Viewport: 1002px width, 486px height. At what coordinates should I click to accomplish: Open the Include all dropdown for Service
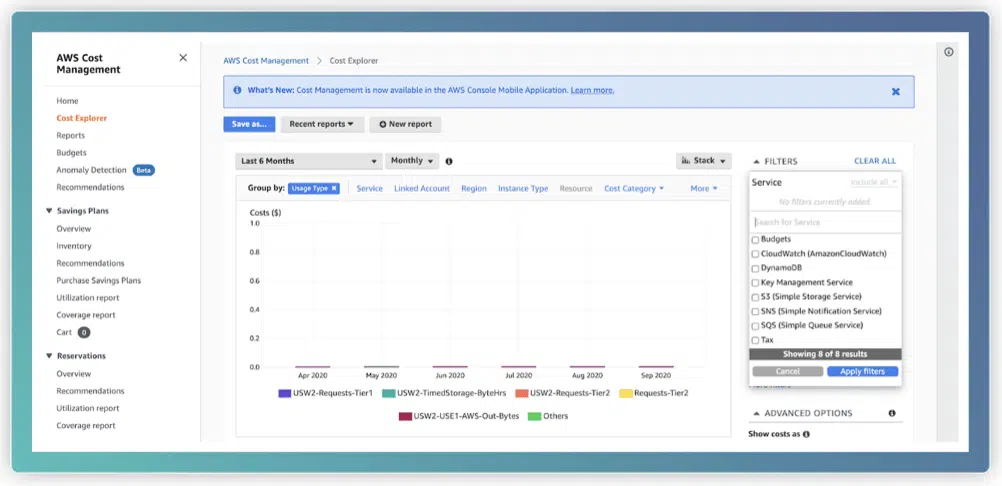874,182
